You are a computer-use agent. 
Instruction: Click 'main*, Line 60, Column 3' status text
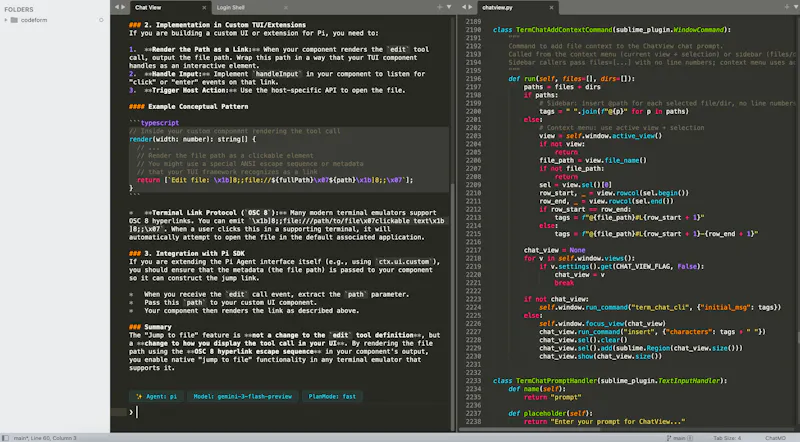tap(45, 438)
